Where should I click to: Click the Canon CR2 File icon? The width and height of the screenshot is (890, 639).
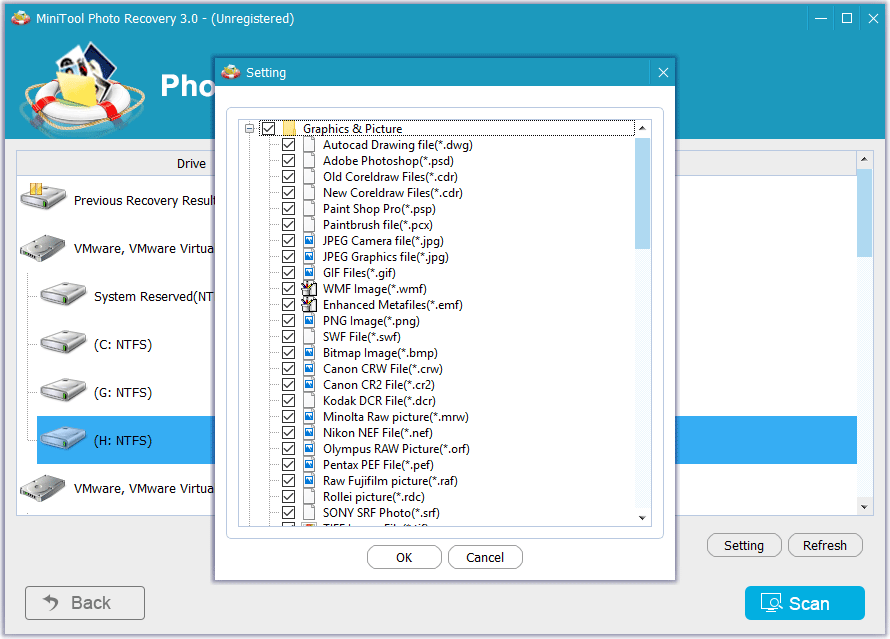tap(309, 385)
